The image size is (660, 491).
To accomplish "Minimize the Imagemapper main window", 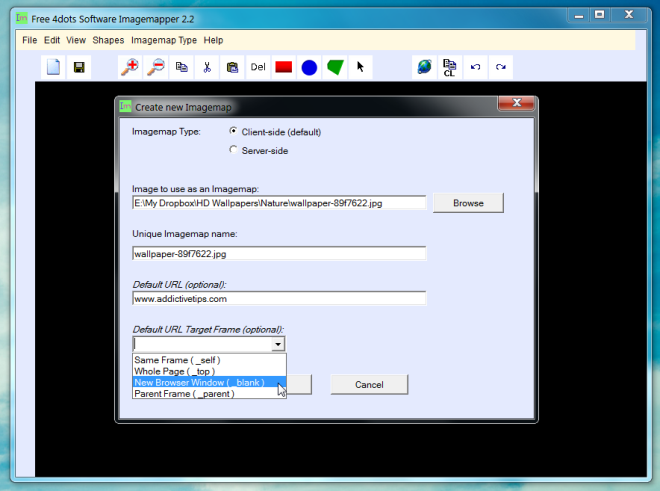I will pos(579,16).
